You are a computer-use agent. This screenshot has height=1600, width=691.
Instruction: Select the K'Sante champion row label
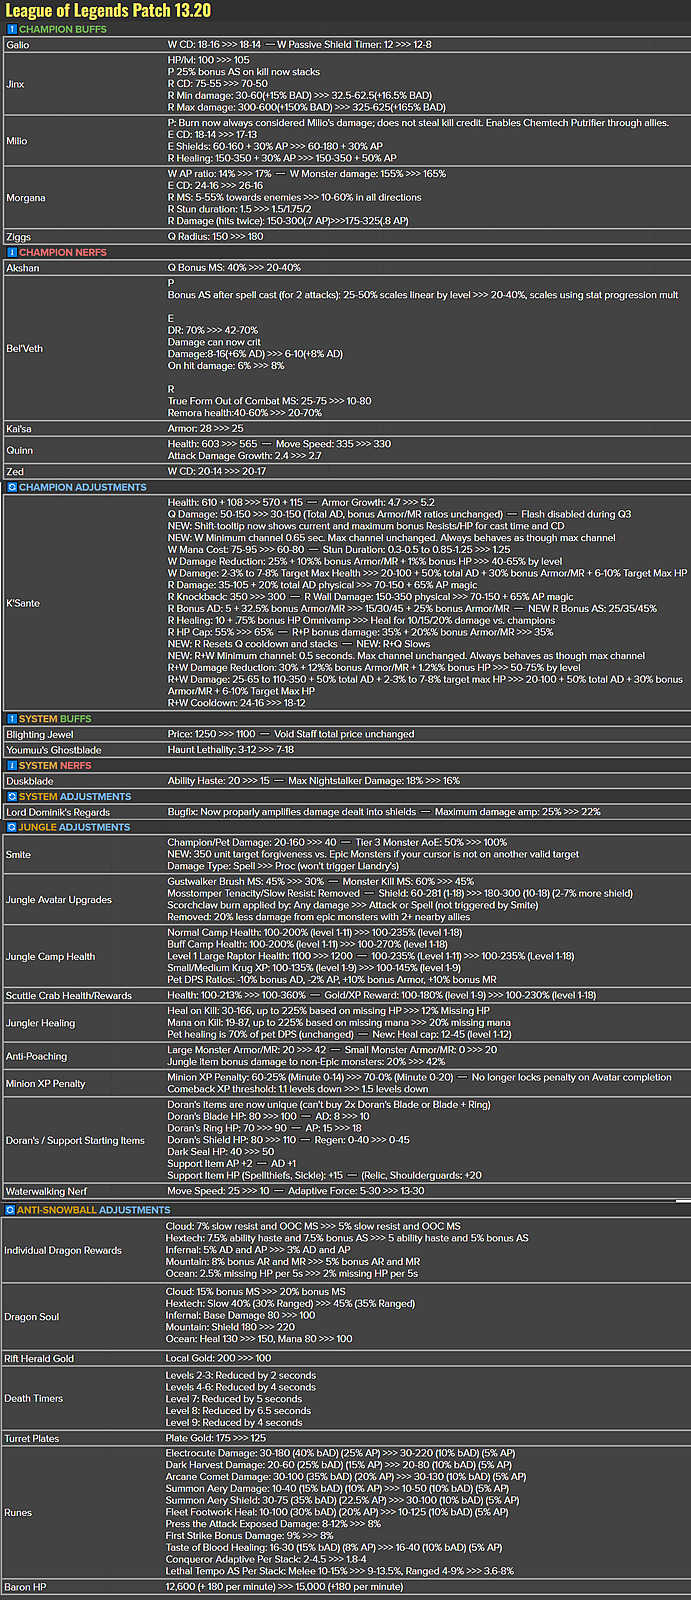coord(23,603)
